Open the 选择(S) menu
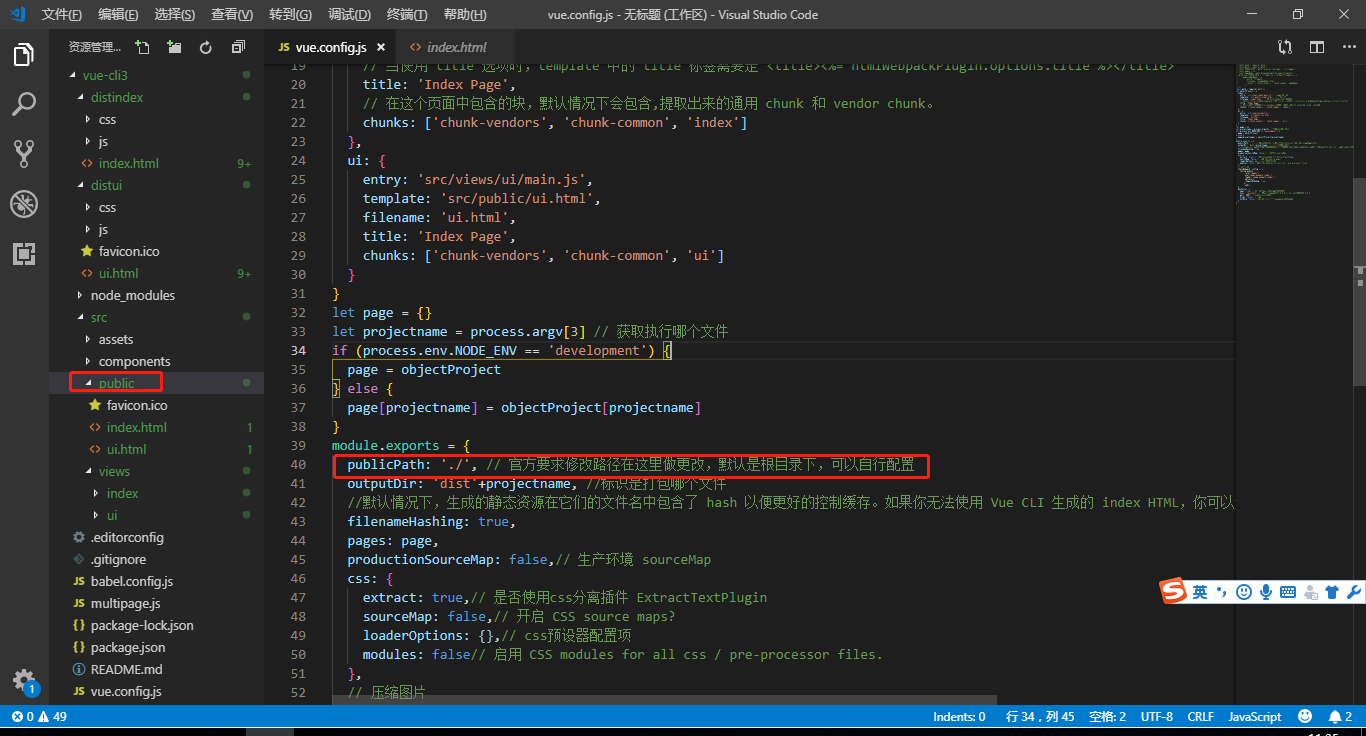Viewport: 1366px width, 736px height. click(175, 15)
